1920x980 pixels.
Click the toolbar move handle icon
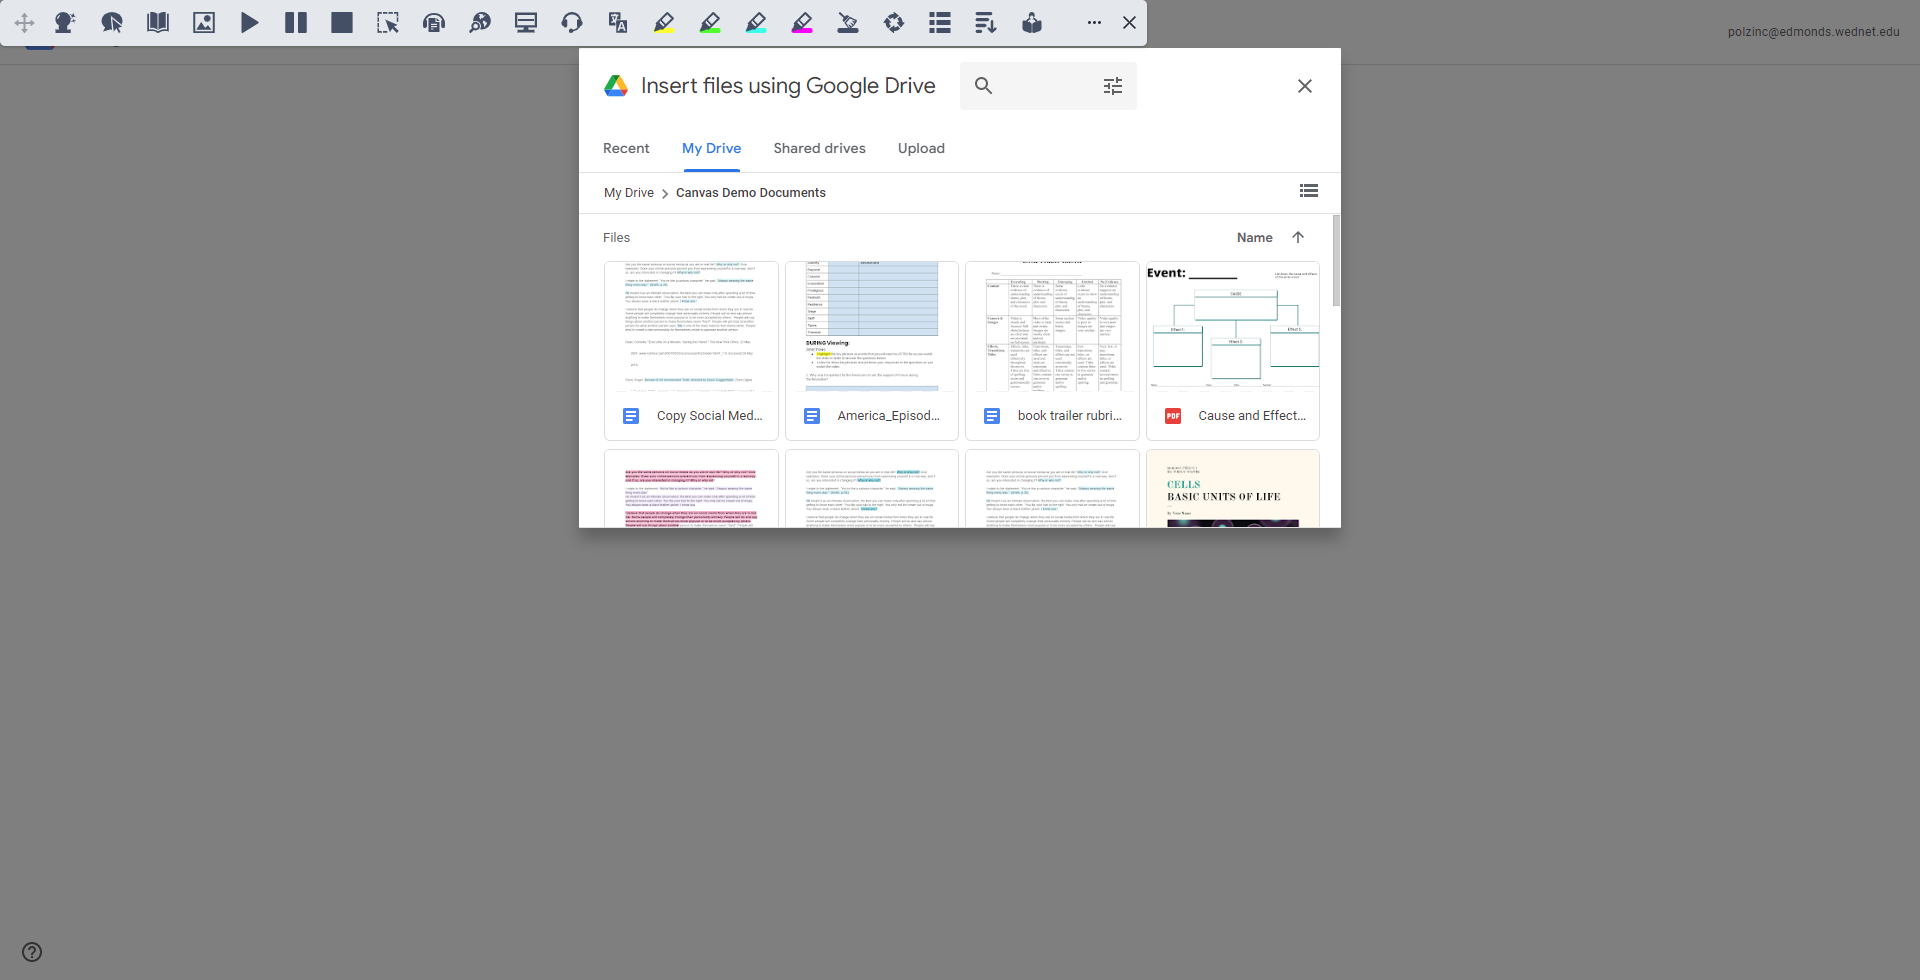[25, 22]
